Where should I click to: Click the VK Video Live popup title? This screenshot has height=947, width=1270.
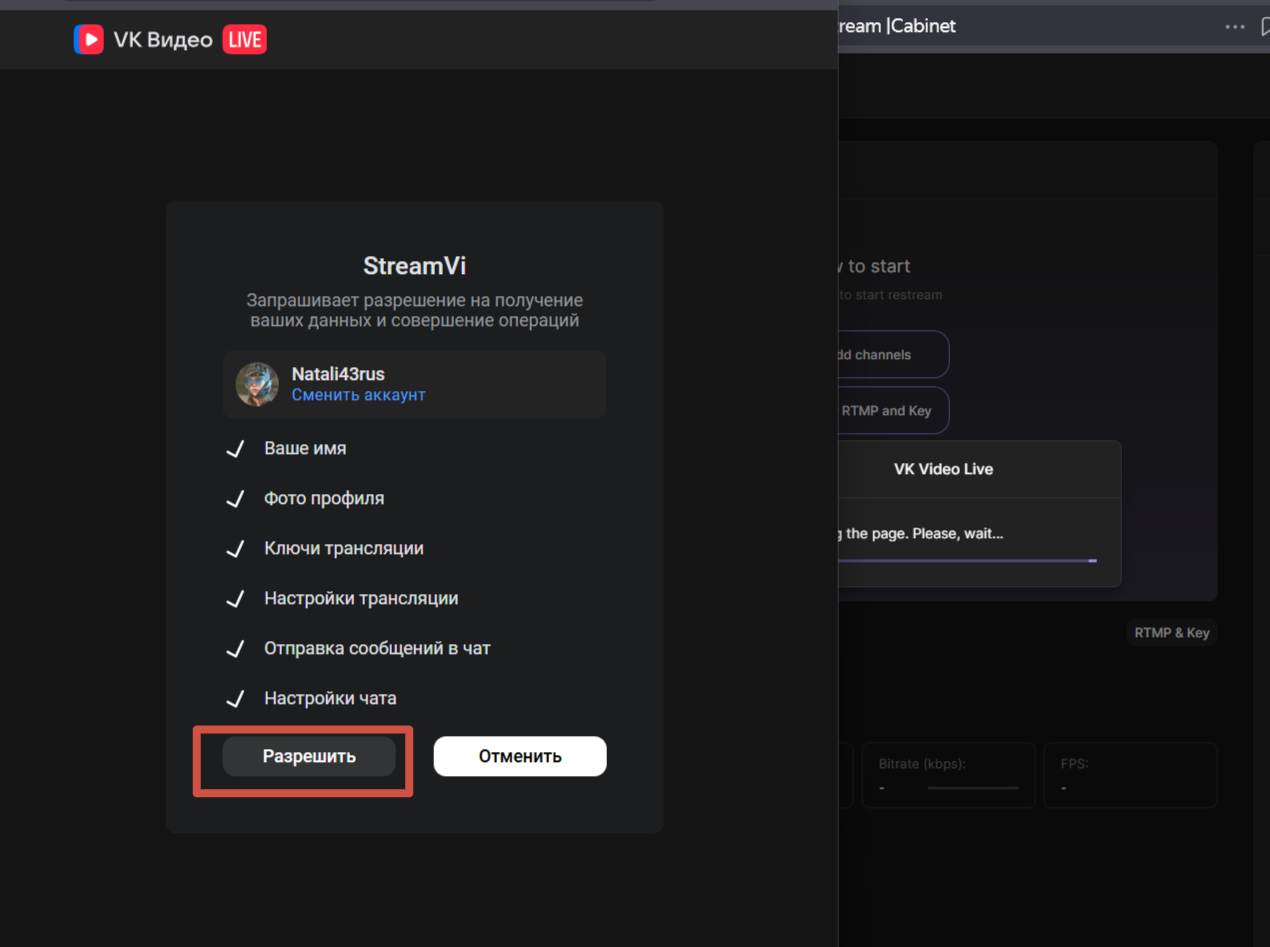(943, 469)
